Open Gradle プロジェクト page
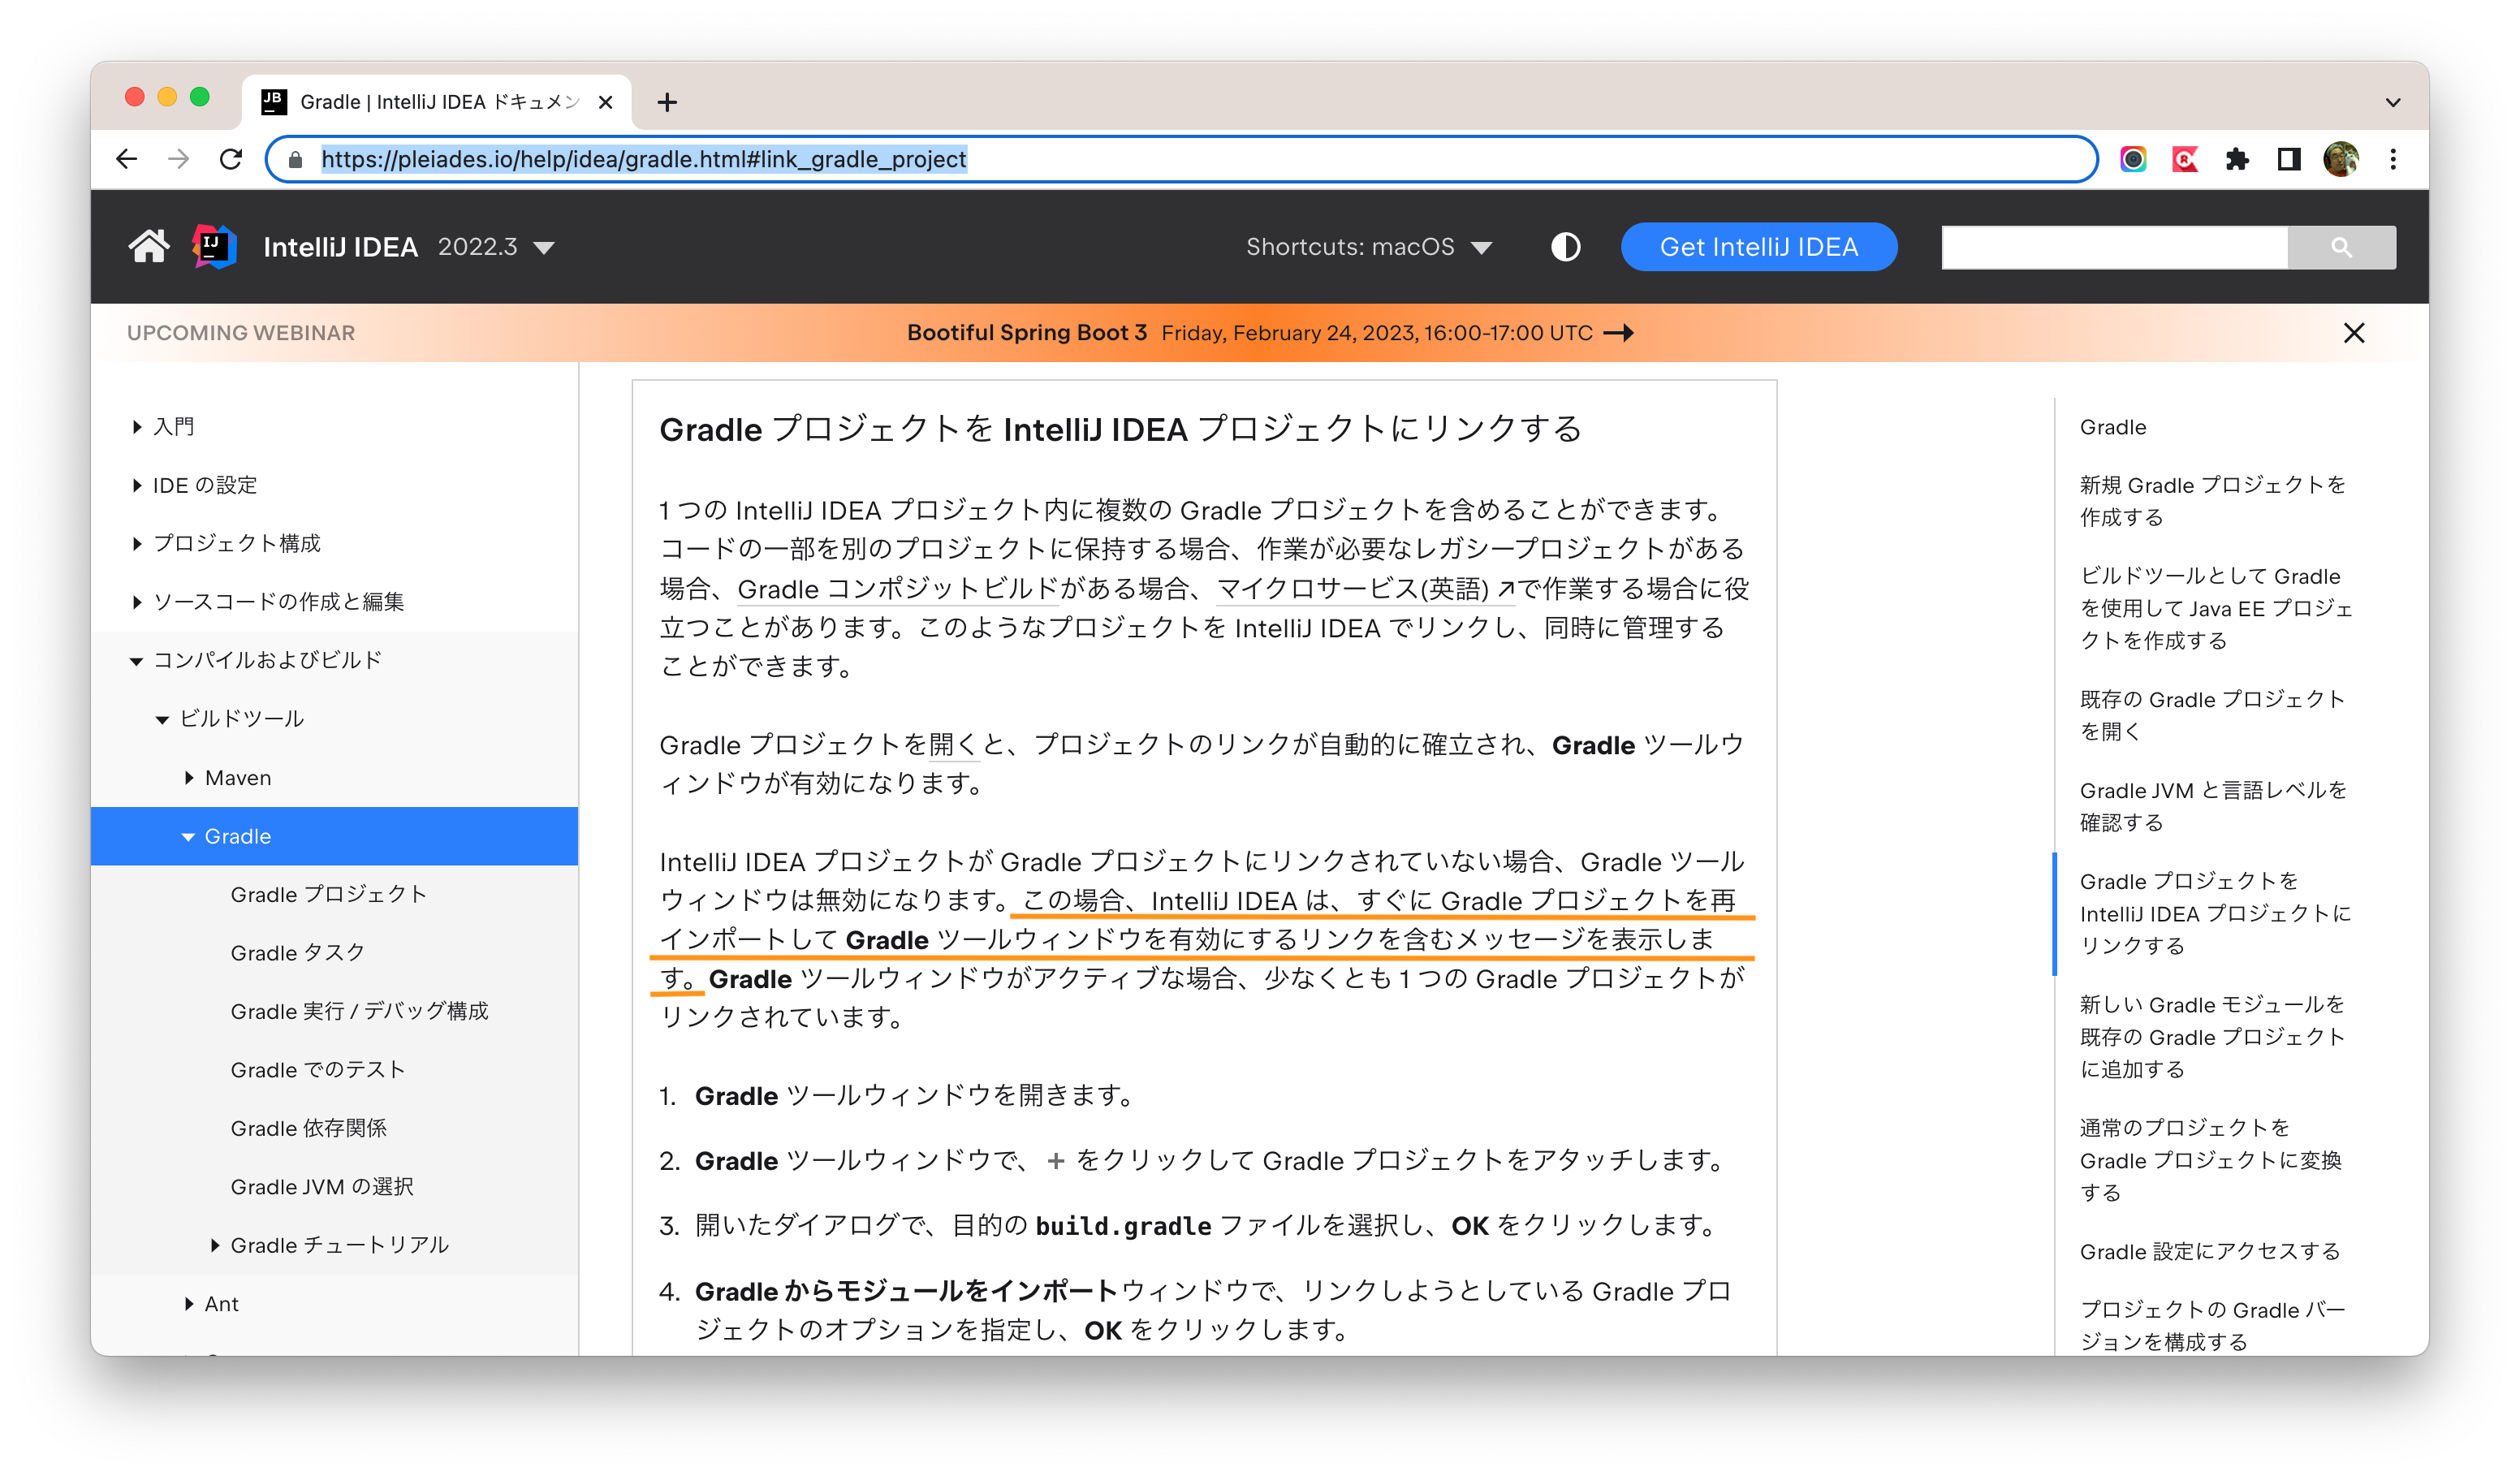This screenshot has height=1476, width=2520. coord(329,894)
